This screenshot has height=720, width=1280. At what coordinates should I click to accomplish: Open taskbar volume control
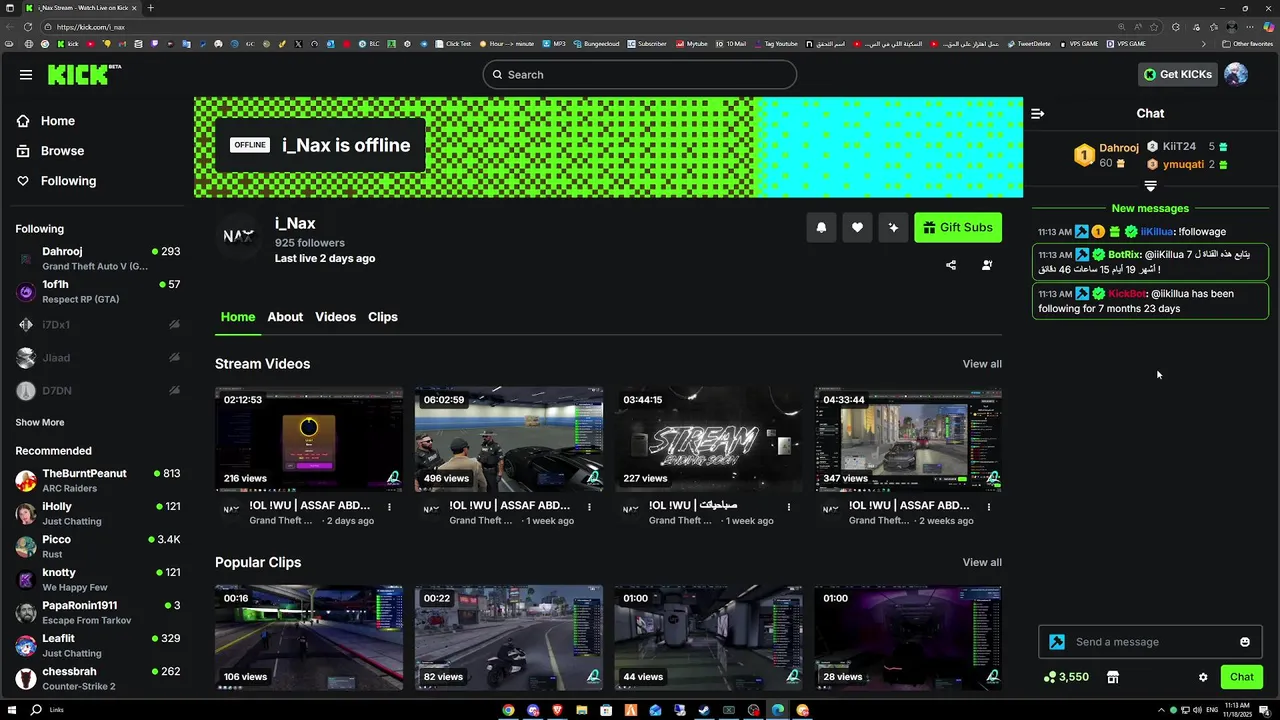[1196, 710]
